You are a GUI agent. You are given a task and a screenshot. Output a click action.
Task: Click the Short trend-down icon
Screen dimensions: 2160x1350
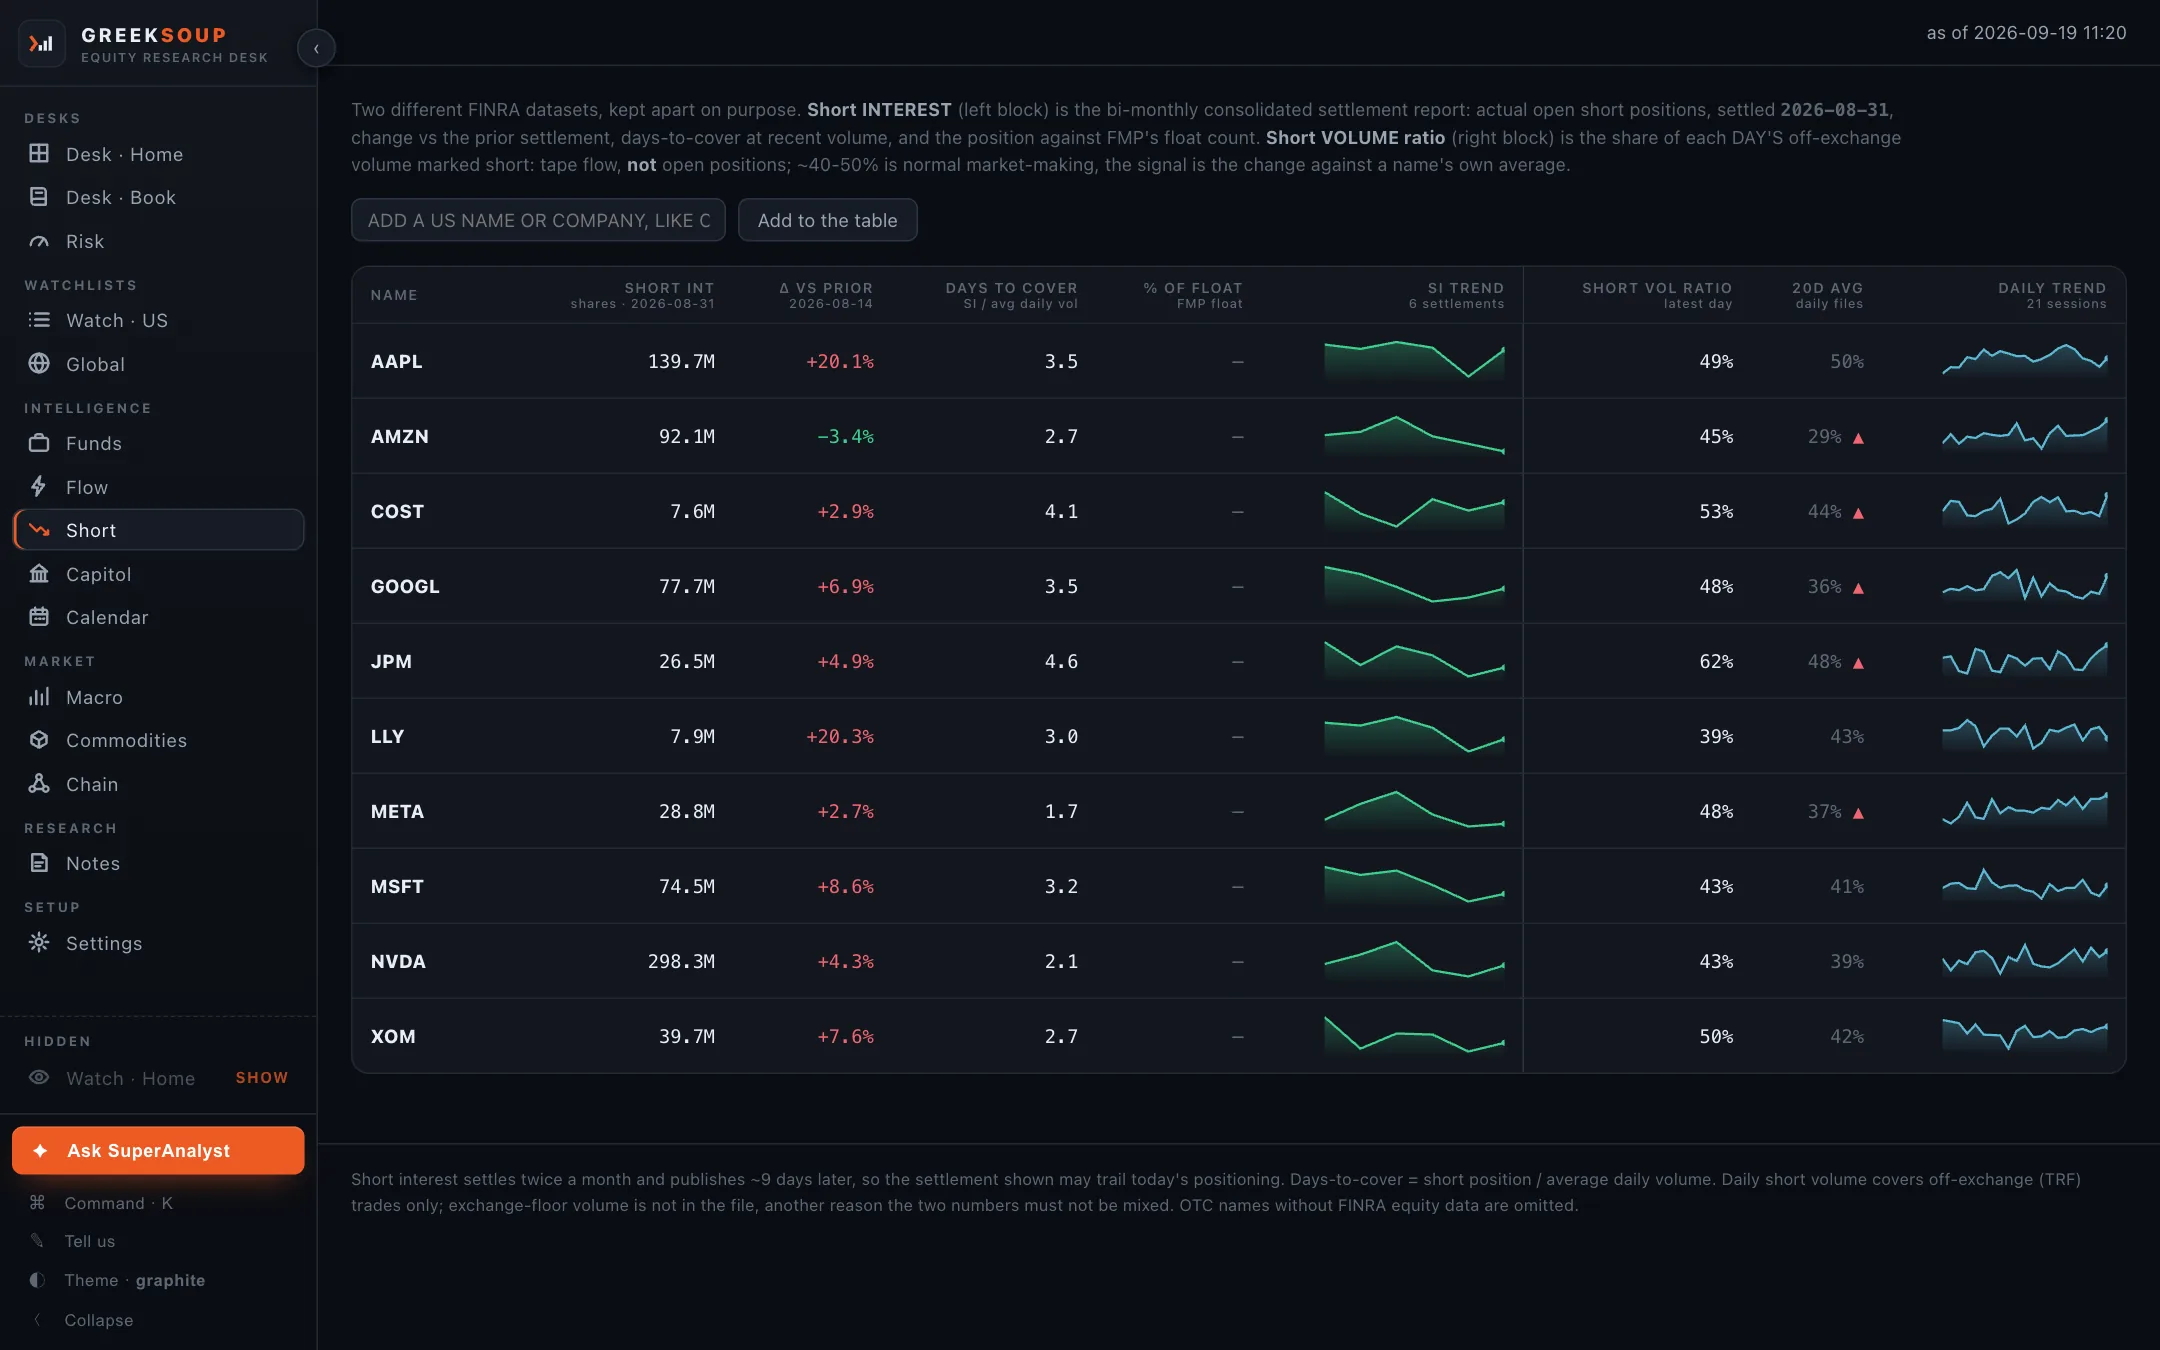[39, 530]
